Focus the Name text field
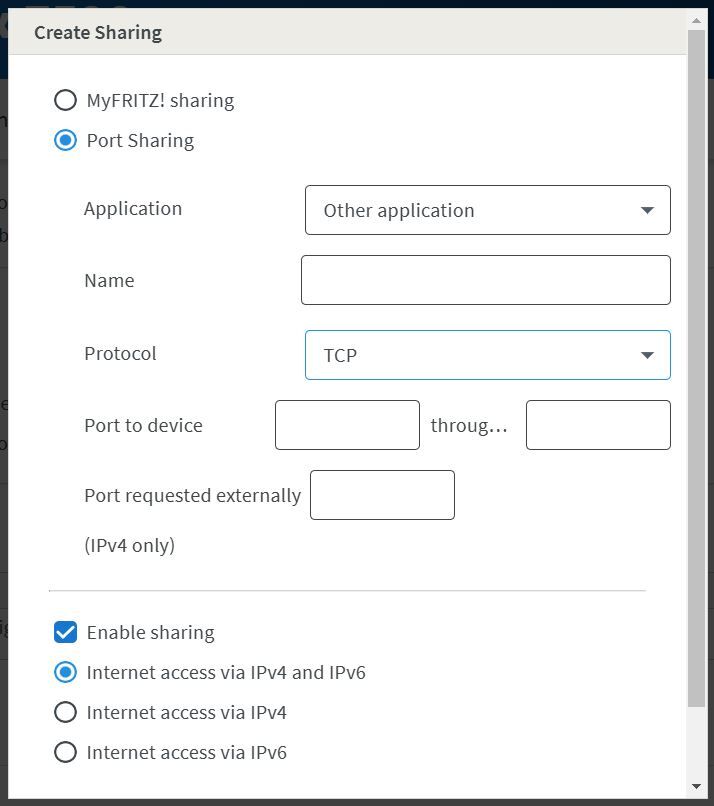The height and width of the screenshot is (806, 714). click(486, 280)
